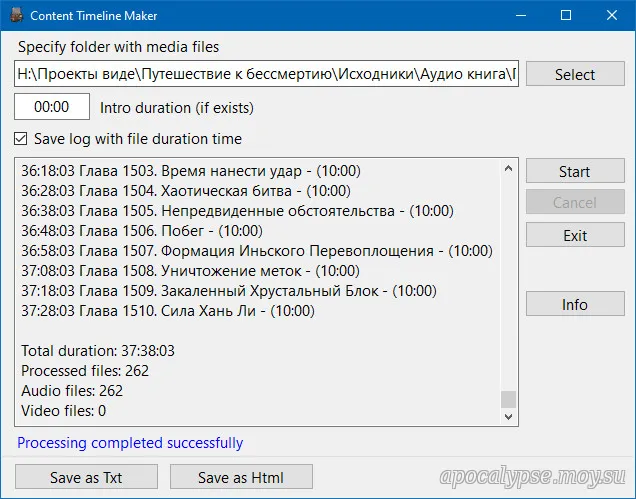Click the log scrollbar down arrow
The height and width of the screenshot is (499, 636).
(x=509, y=414)
